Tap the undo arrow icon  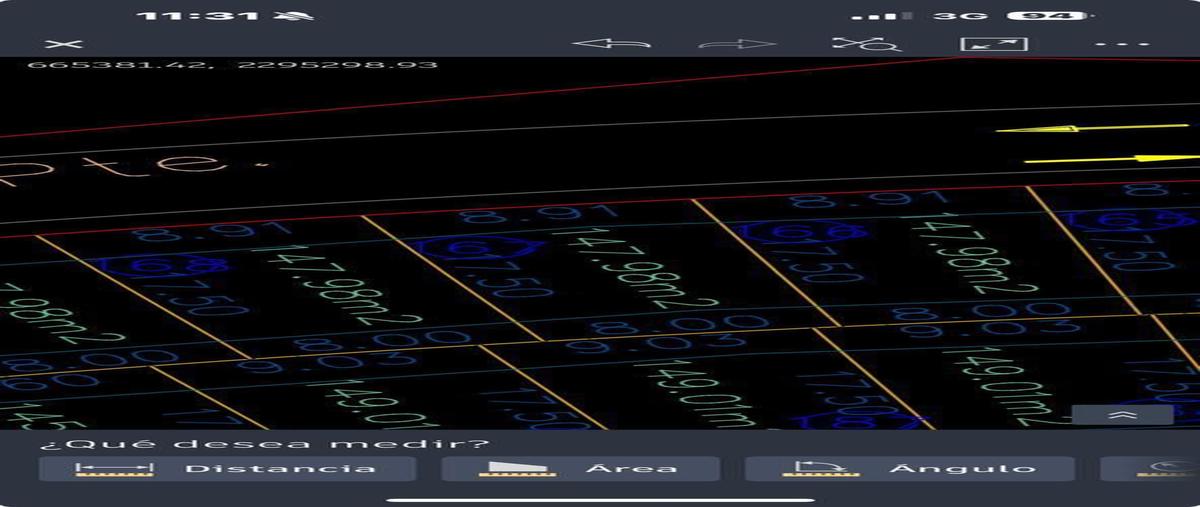click(x=611, y=44)
